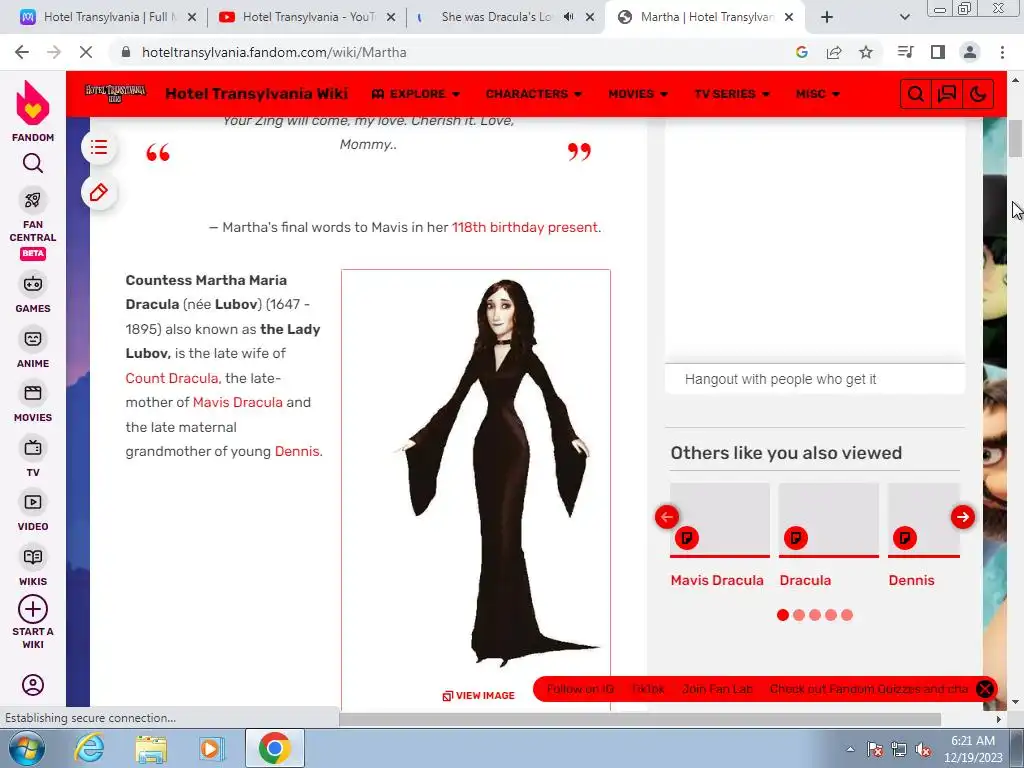Open the 118th birthday present link
This screenshot has height=768, width=1024.
tap(524, 227)
